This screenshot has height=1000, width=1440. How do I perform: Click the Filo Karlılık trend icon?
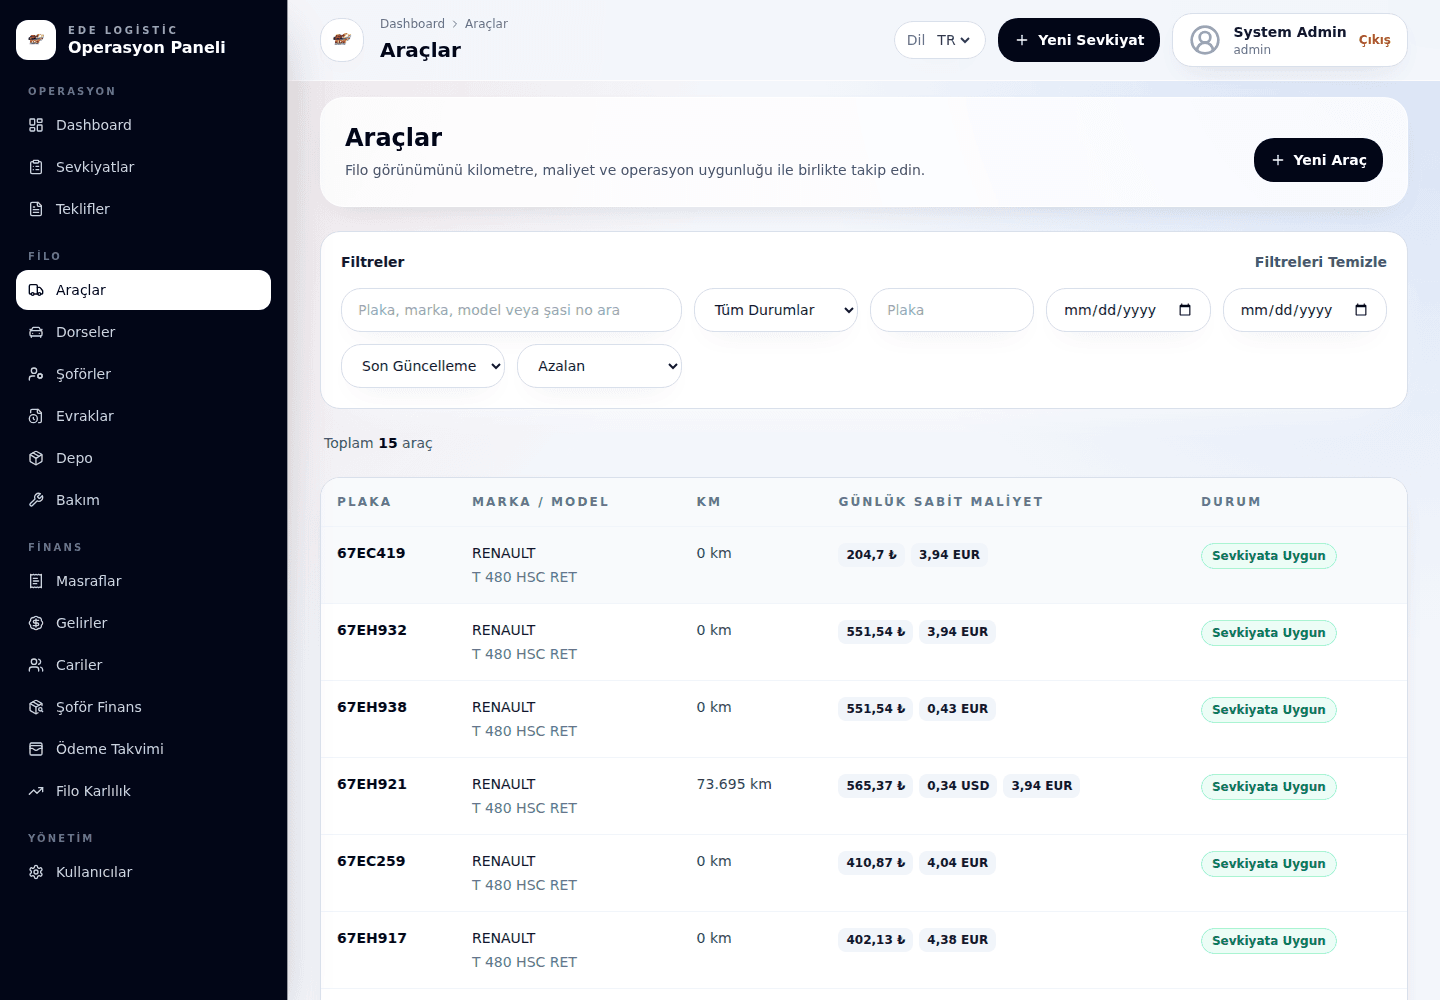[36, 791]
